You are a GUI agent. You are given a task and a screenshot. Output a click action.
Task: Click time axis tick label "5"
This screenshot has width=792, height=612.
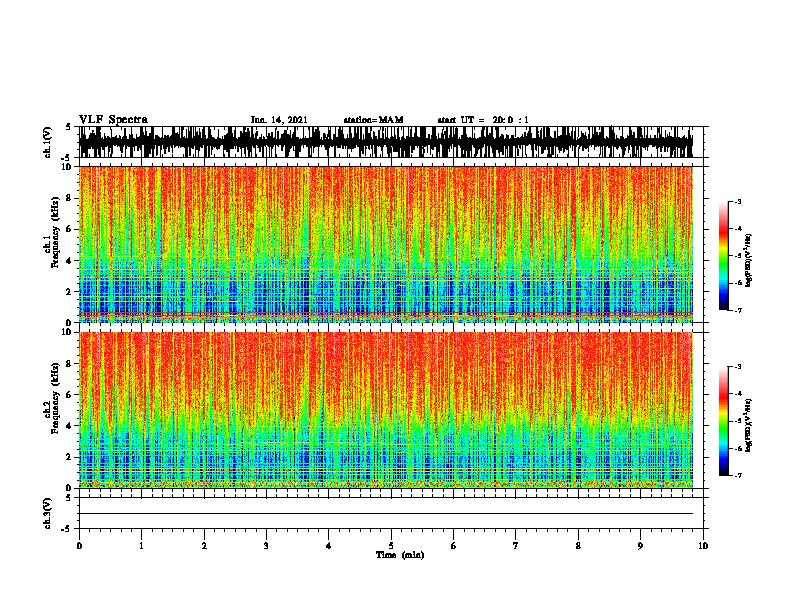click(391, 546)
